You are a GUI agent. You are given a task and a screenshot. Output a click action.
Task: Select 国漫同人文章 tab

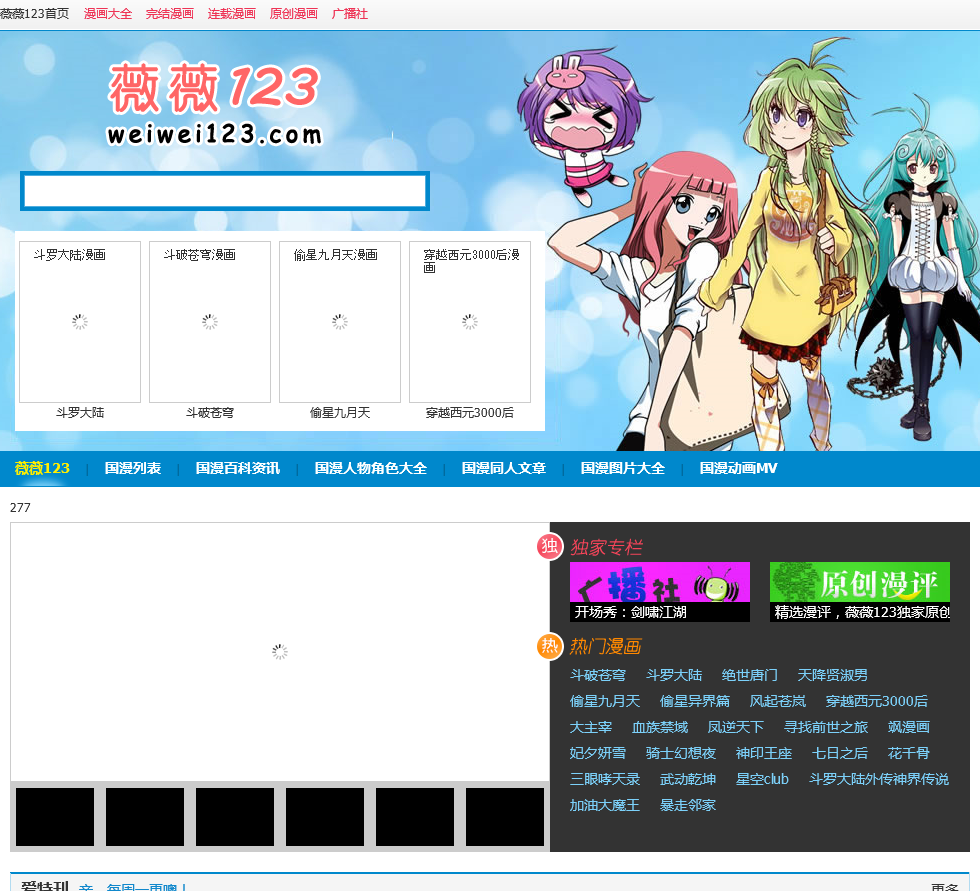504,468
